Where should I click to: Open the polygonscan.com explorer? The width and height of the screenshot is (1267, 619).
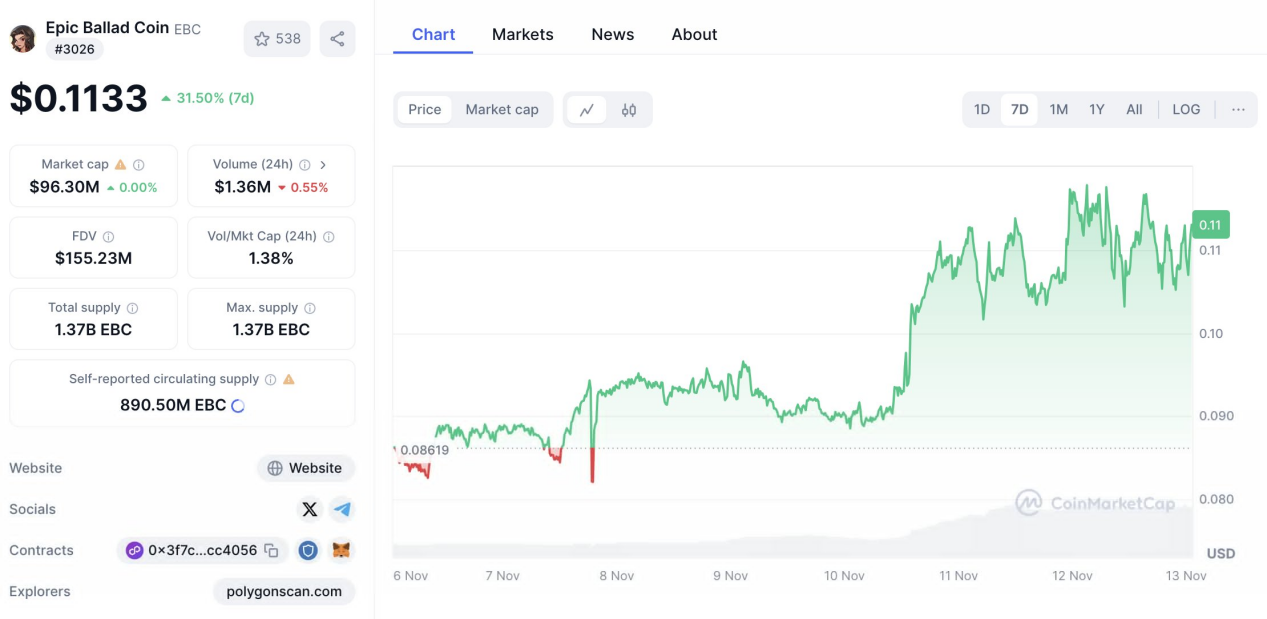coord(284,592)
